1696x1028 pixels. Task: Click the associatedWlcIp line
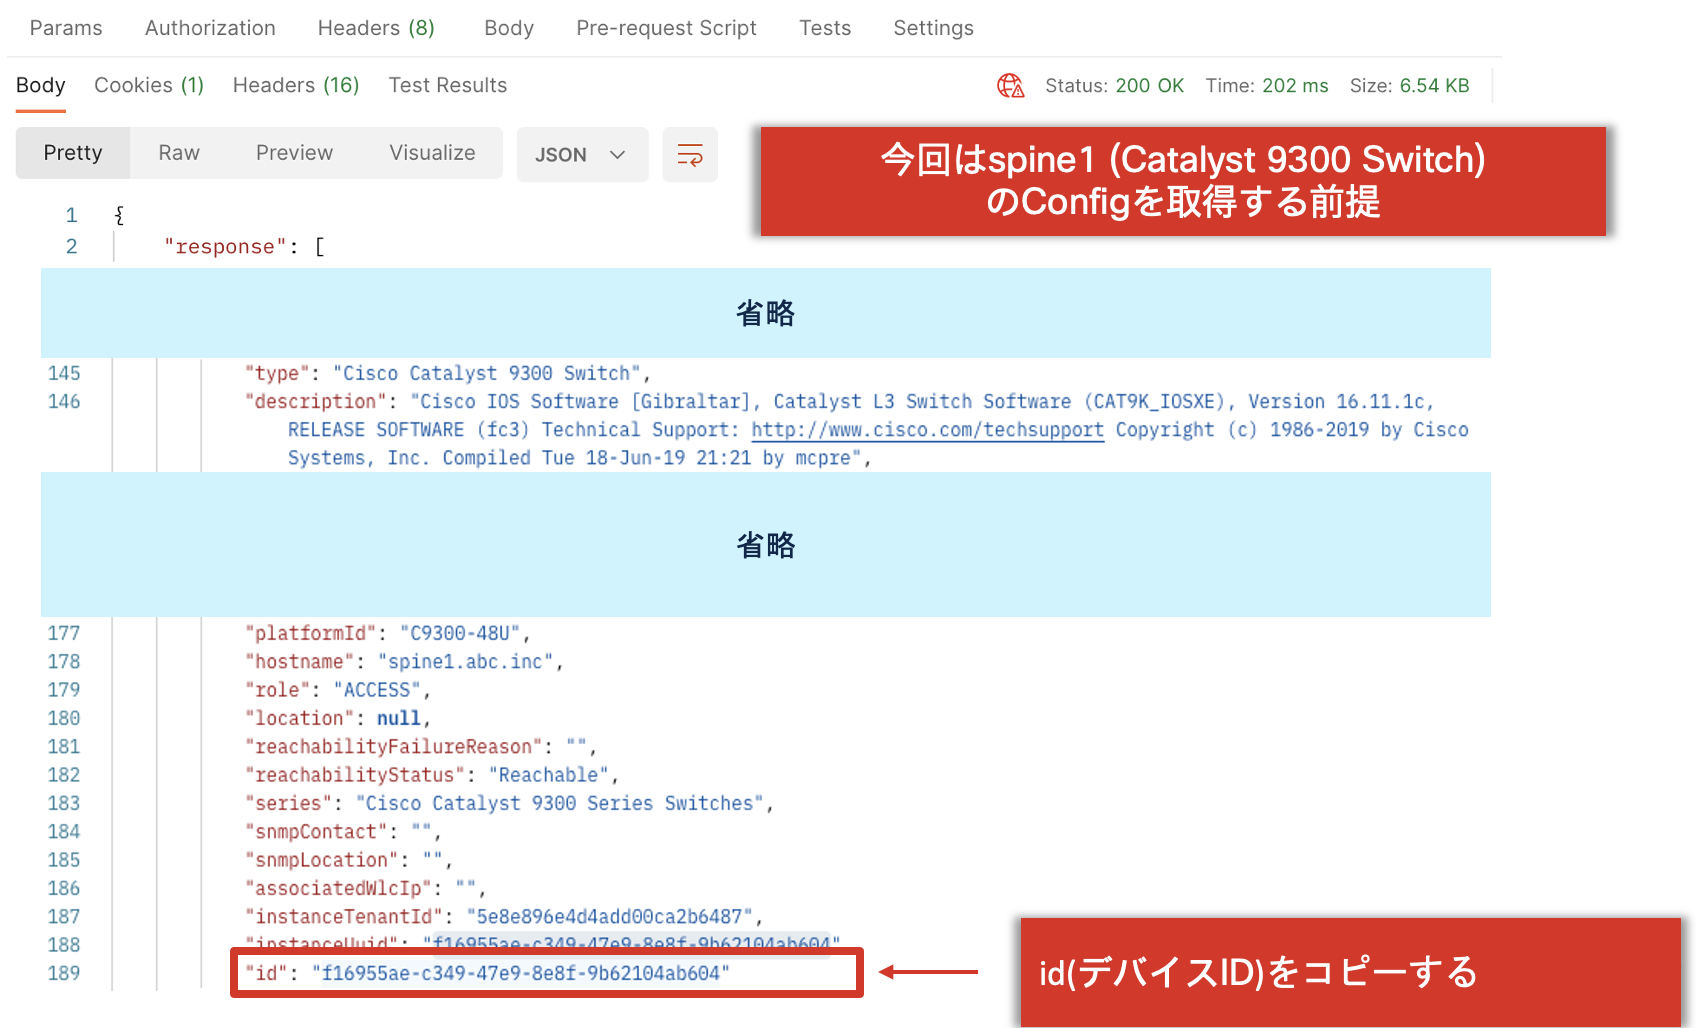(x=365, y=889)
